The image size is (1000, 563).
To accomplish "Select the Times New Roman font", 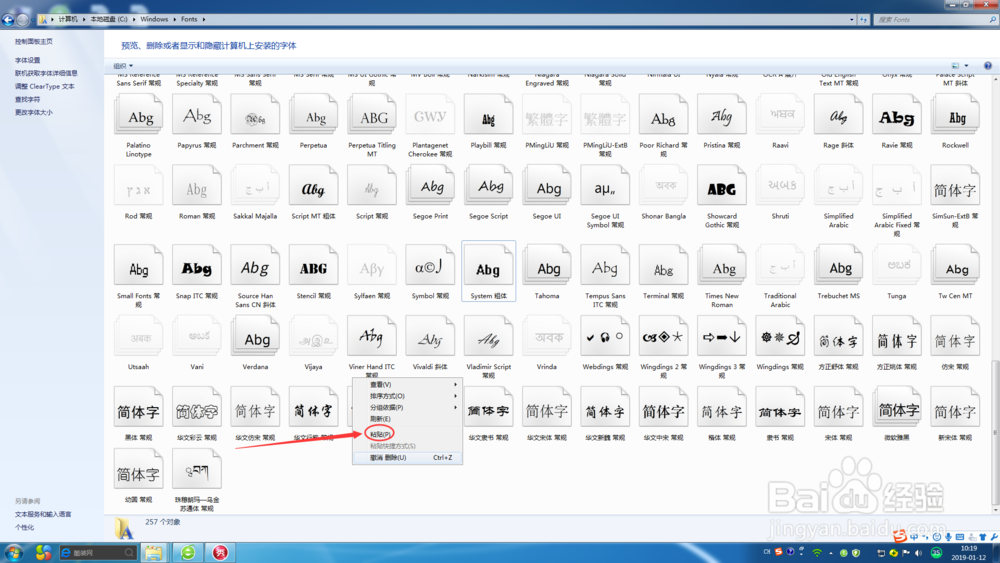I will pyautogui.click(x=722, y=265).
